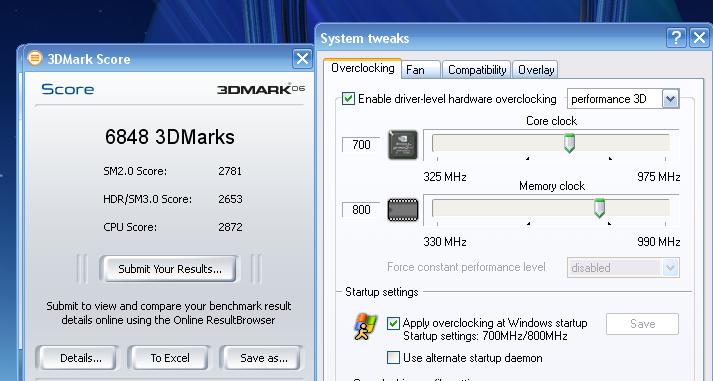This screenshot has width=713, height=381.
Task: Select the Overclocking tab
Action: coord(362,68)
